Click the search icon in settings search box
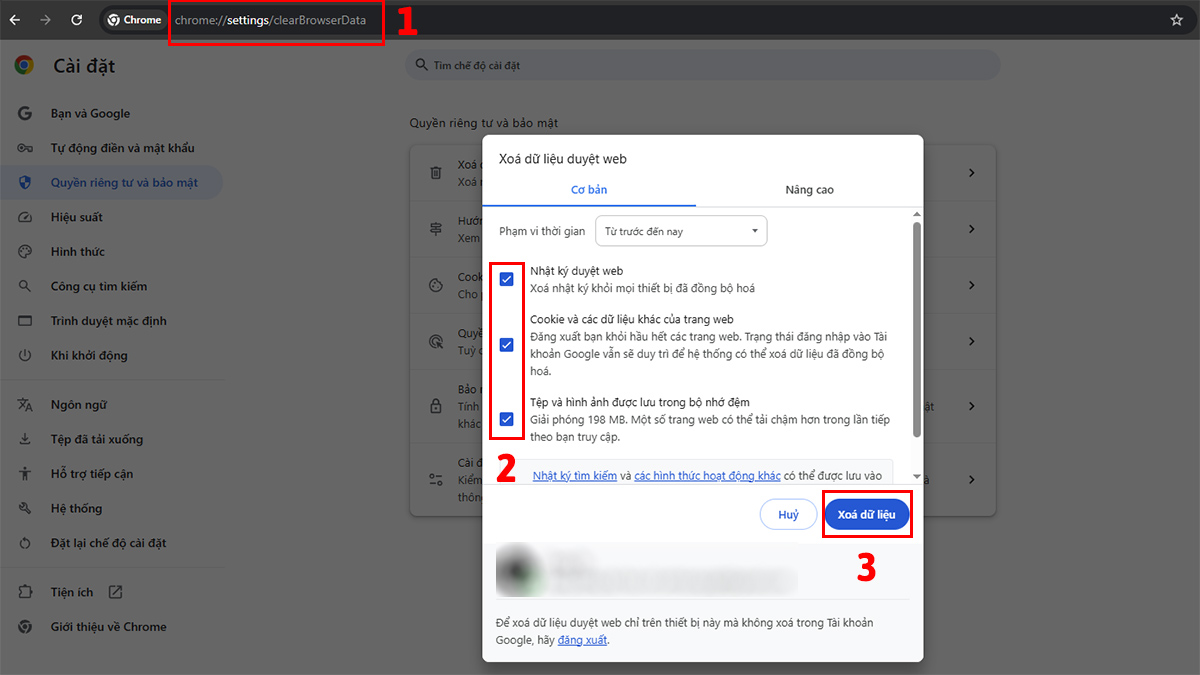This screenshot has height=675, width=1200. 421,65
